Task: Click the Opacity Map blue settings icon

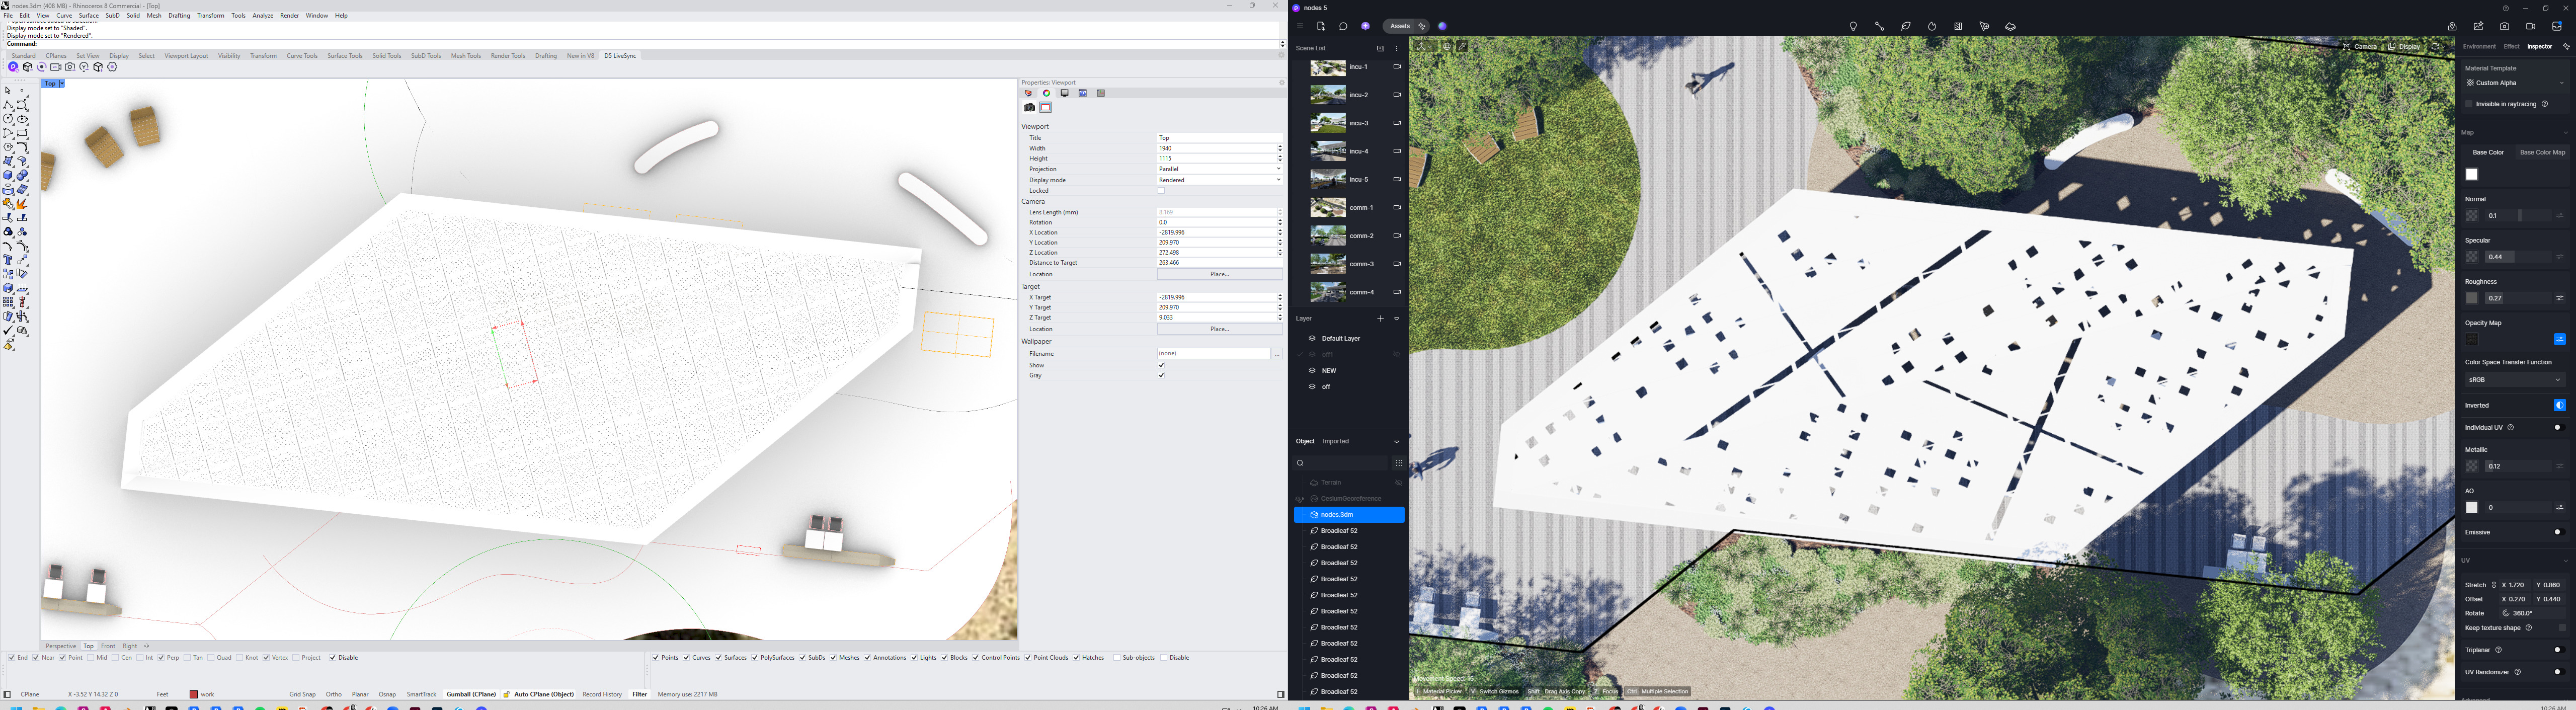Action: (x=2559, y=339)
